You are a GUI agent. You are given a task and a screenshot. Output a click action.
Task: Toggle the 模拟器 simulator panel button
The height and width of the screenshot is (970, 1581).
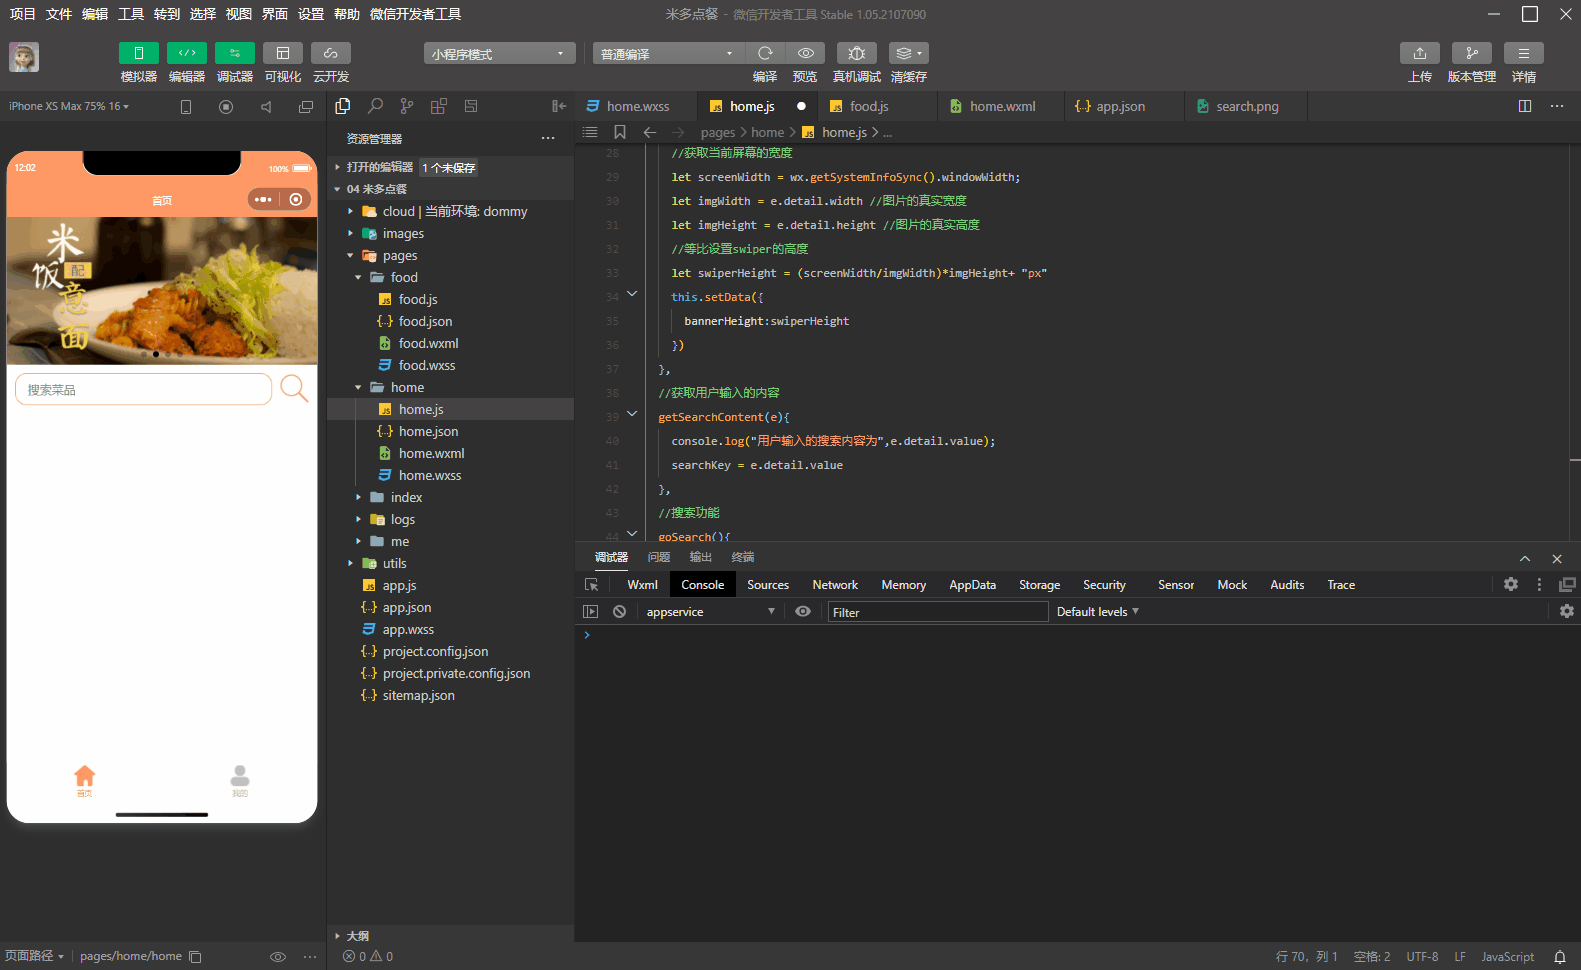(138, 53)
